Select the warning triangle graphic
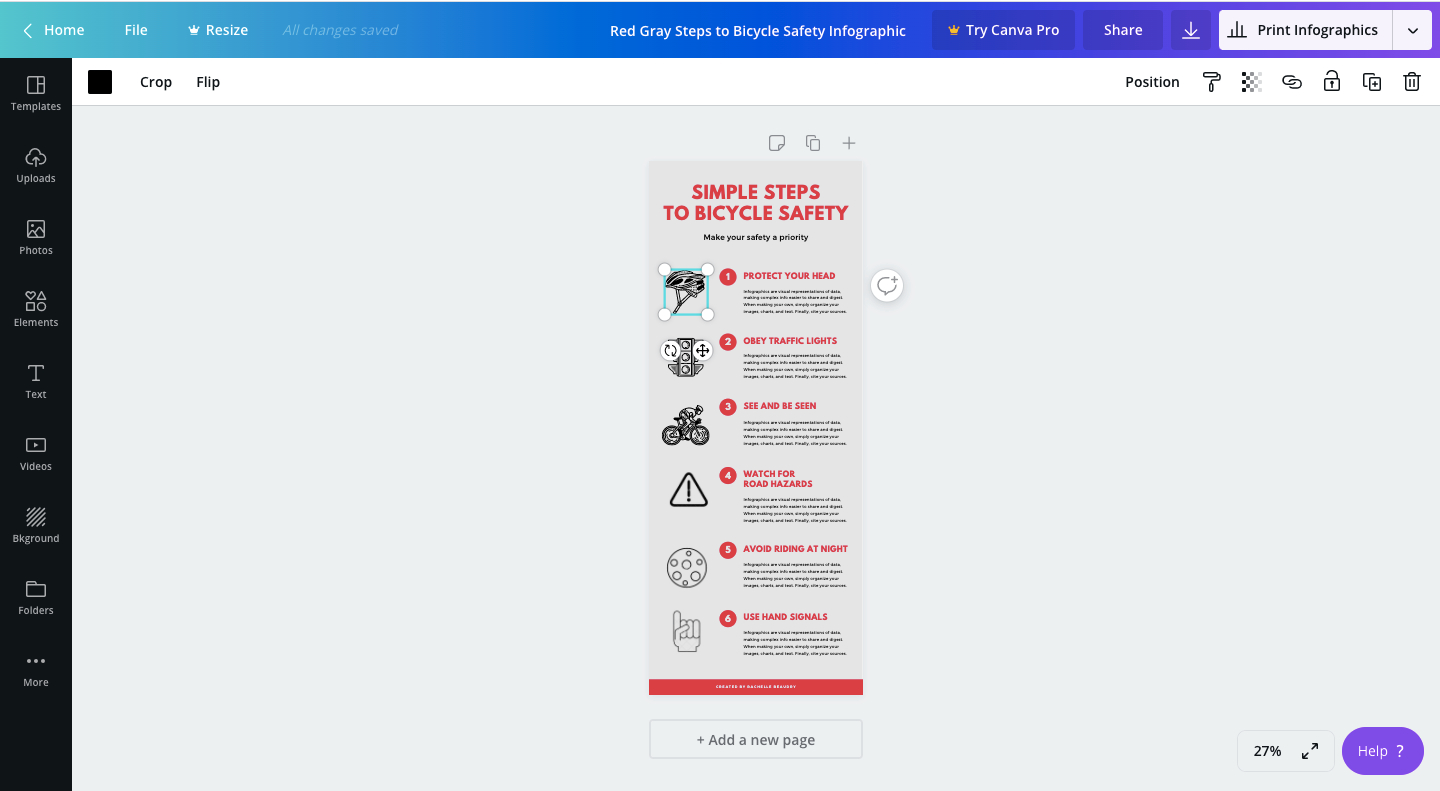 (688, 489)
